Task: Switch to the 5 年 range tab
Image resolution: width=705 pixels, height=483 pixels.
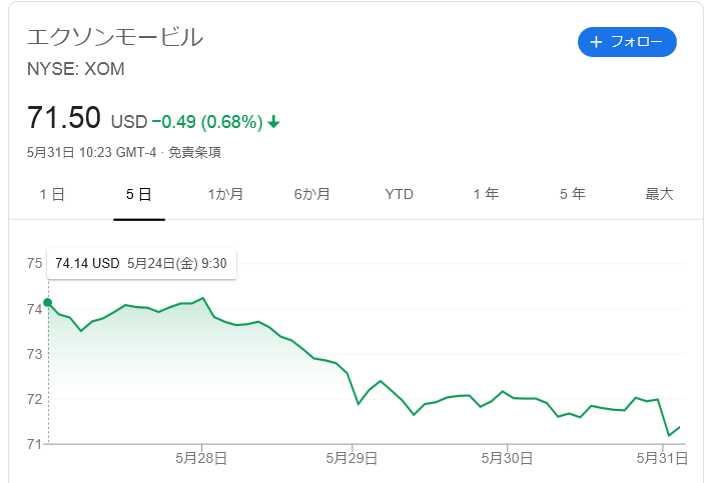Action: coord(572,194)
